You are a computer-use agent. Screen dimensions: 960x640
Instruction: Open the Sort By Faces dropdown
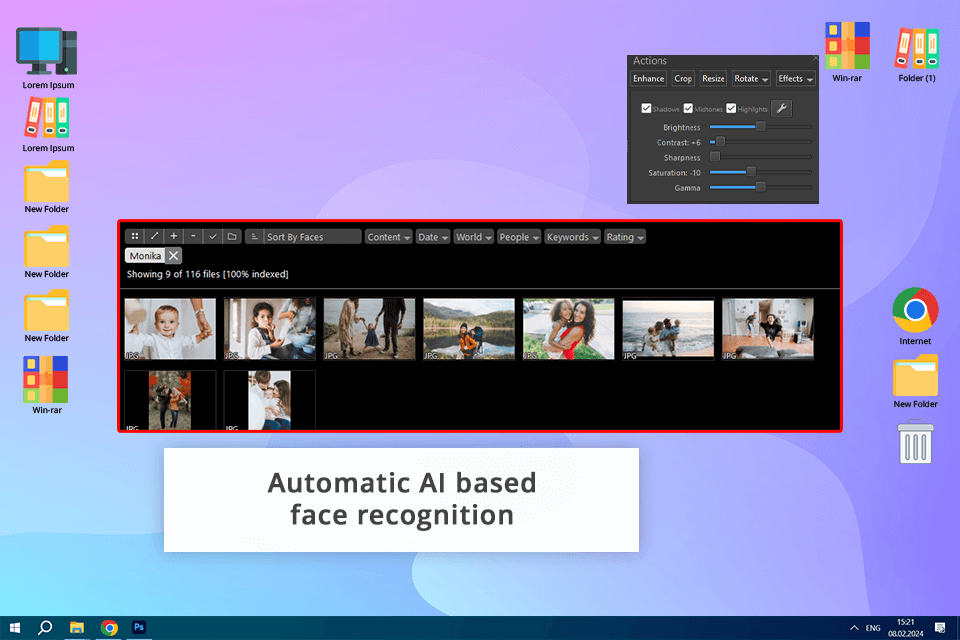point(313,236)
